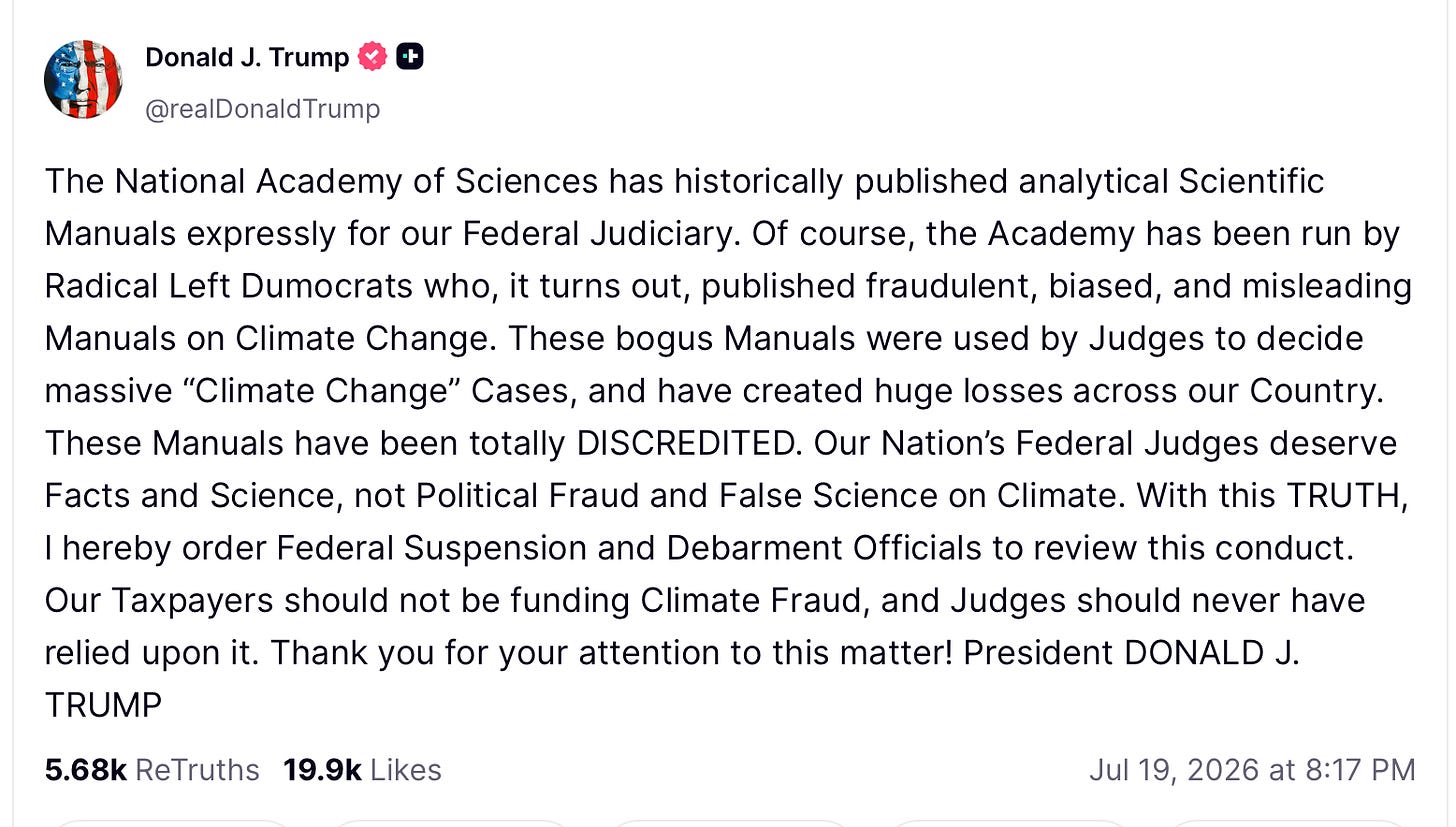This screenshot has width=1456, height=827.
Task: Click the fourth action button at bottom
Action: [1009, 823]
